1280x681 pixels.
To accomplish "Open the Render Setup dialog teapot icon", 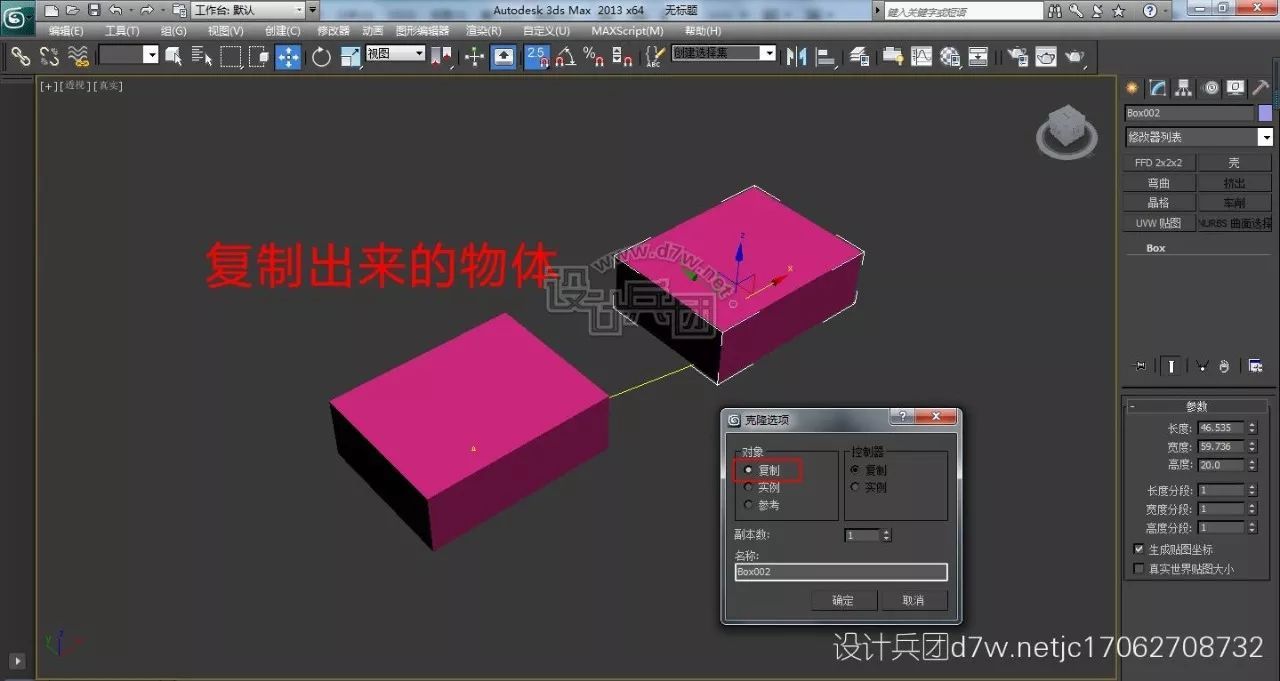I will [1017, 56].
